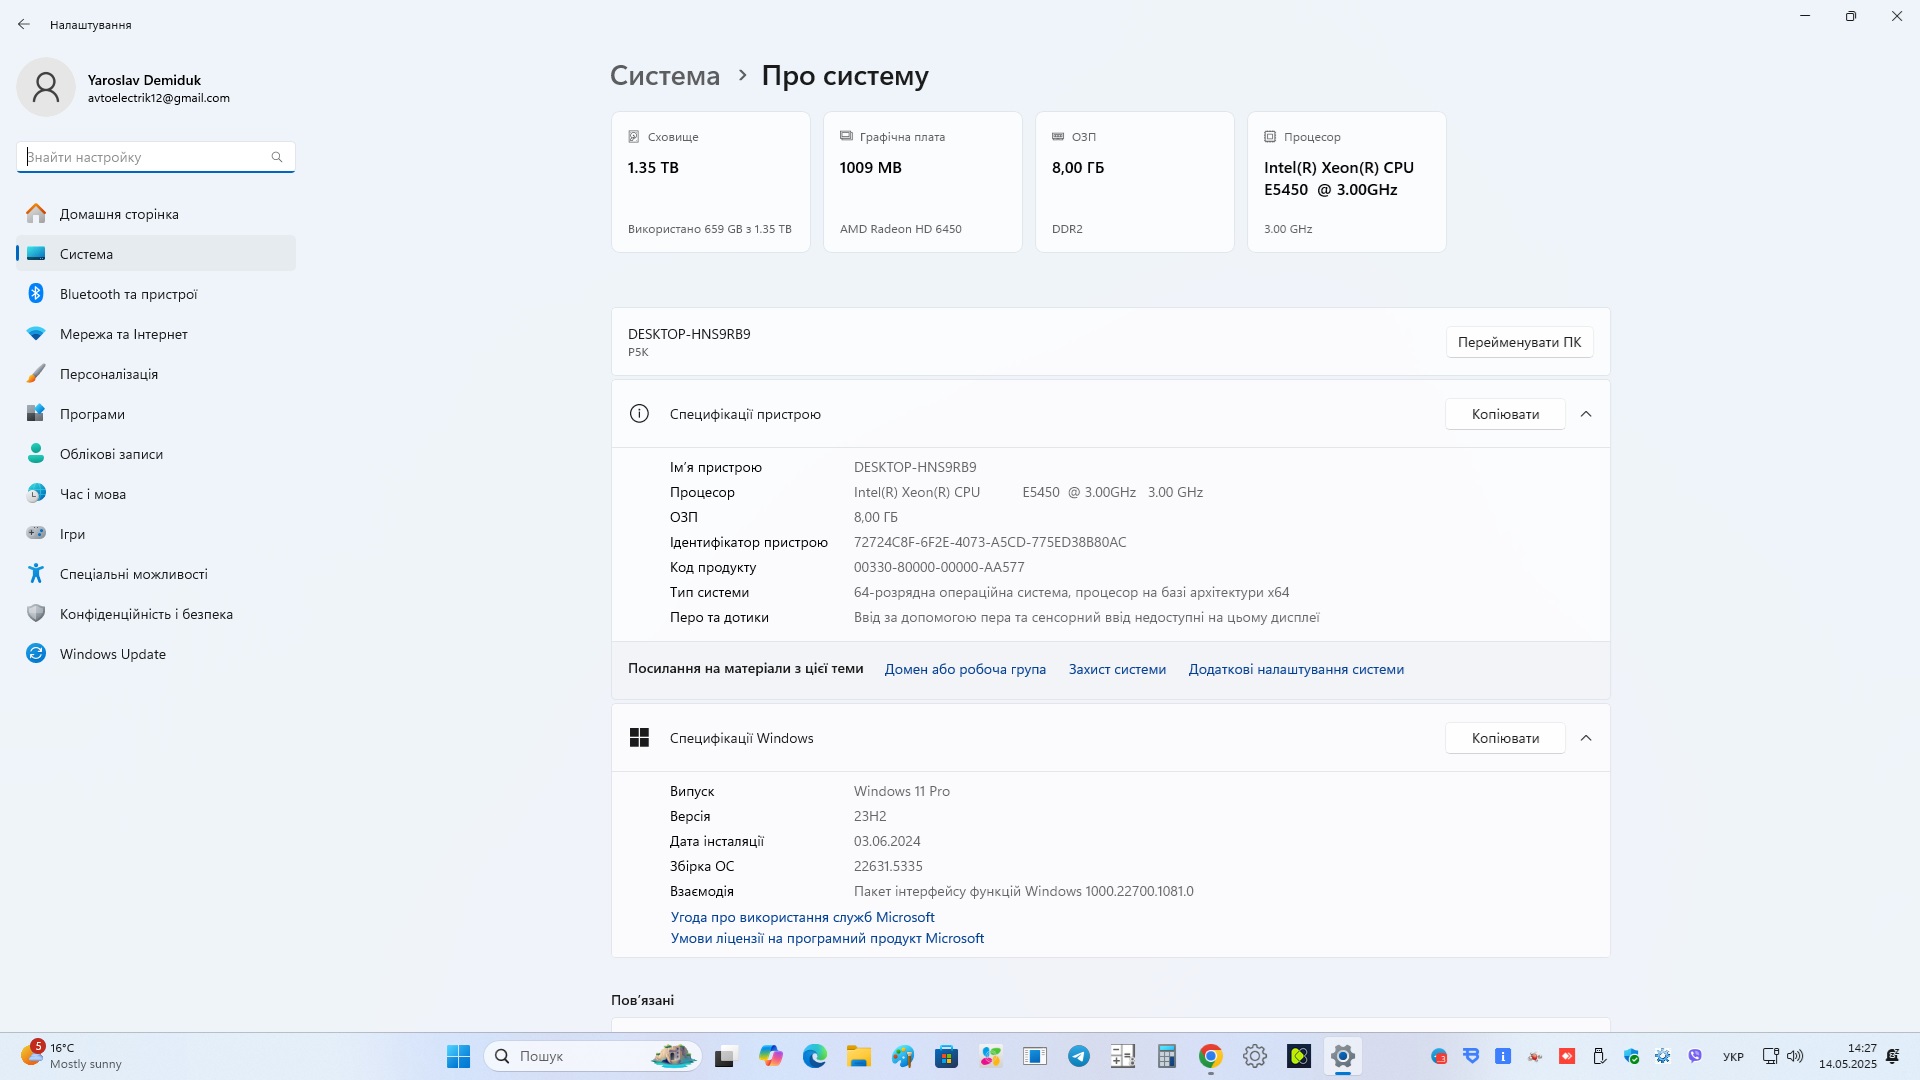Open the Процесор info card

point(1347,182)
